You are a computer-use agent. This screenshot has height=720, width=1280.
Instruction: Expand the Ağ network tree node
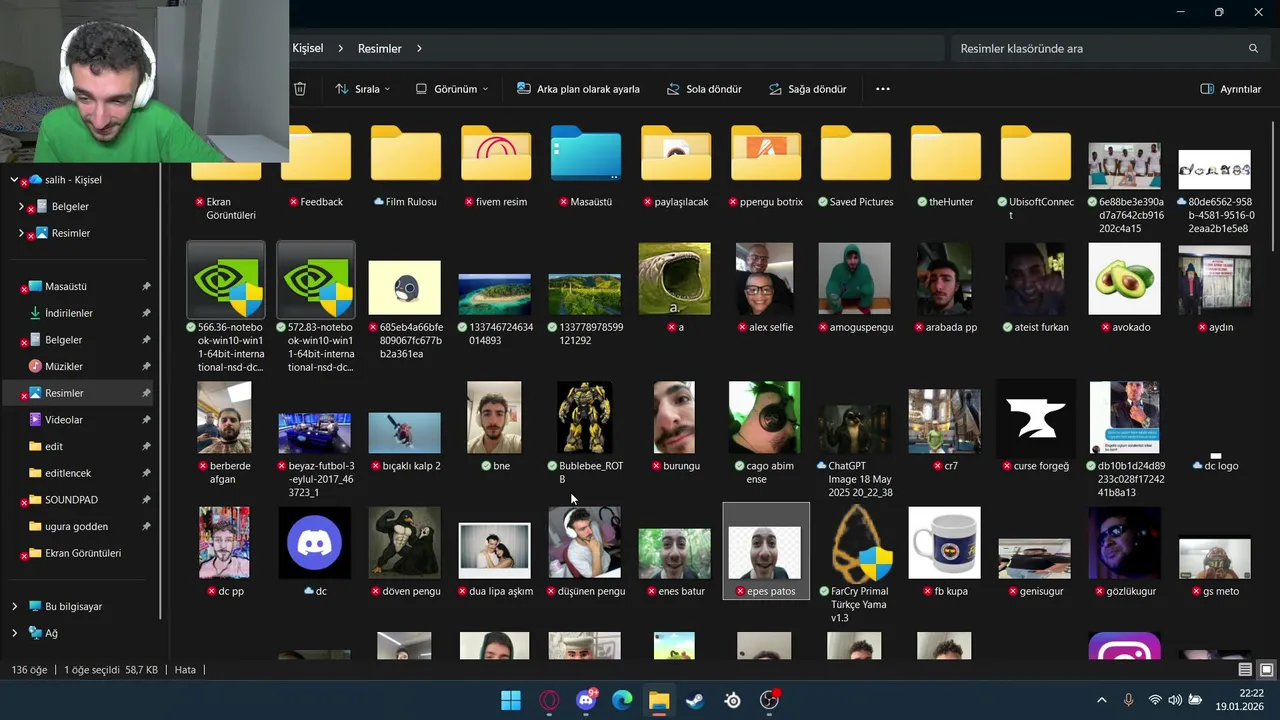[x=14, y=633]
